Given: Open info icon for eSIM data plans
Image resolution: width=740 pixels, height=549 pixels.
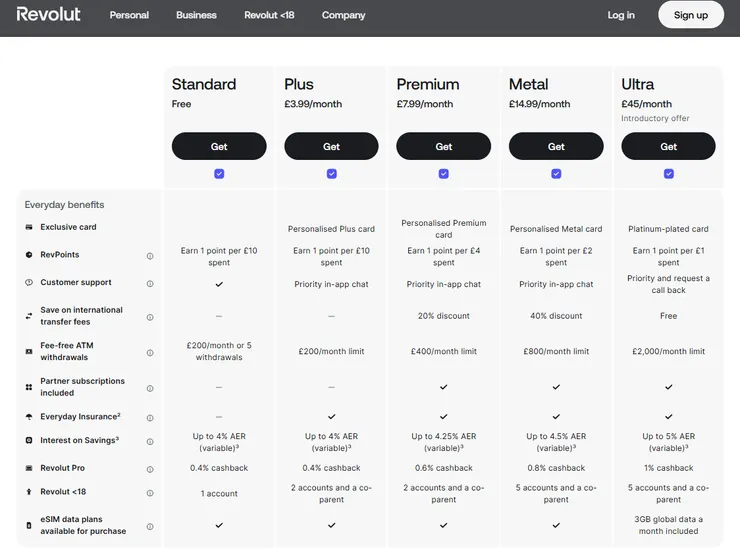Looking at the screenshot, I should [x=150, y=527].
